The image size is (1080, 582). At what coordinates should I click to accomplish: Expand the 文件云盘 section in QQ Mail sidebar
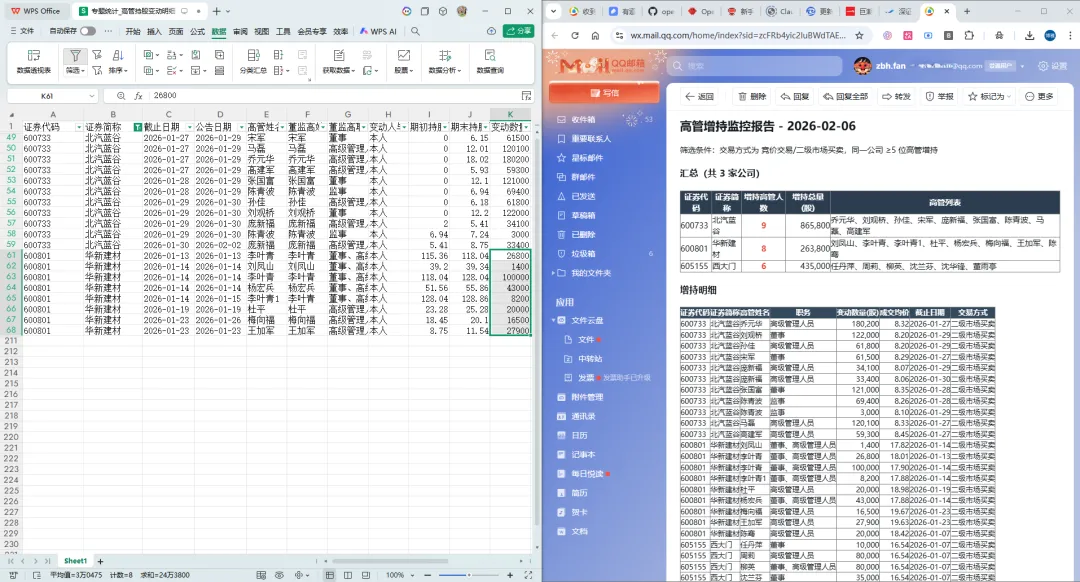click(x=554, y=320)
